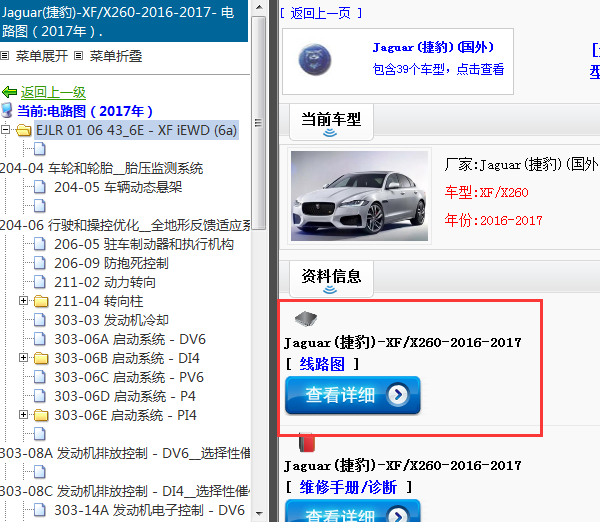The image size is (600, 522).
Task: Open Jaguar (捷豹) (国外) brand link
Action: tap(433, 47)
